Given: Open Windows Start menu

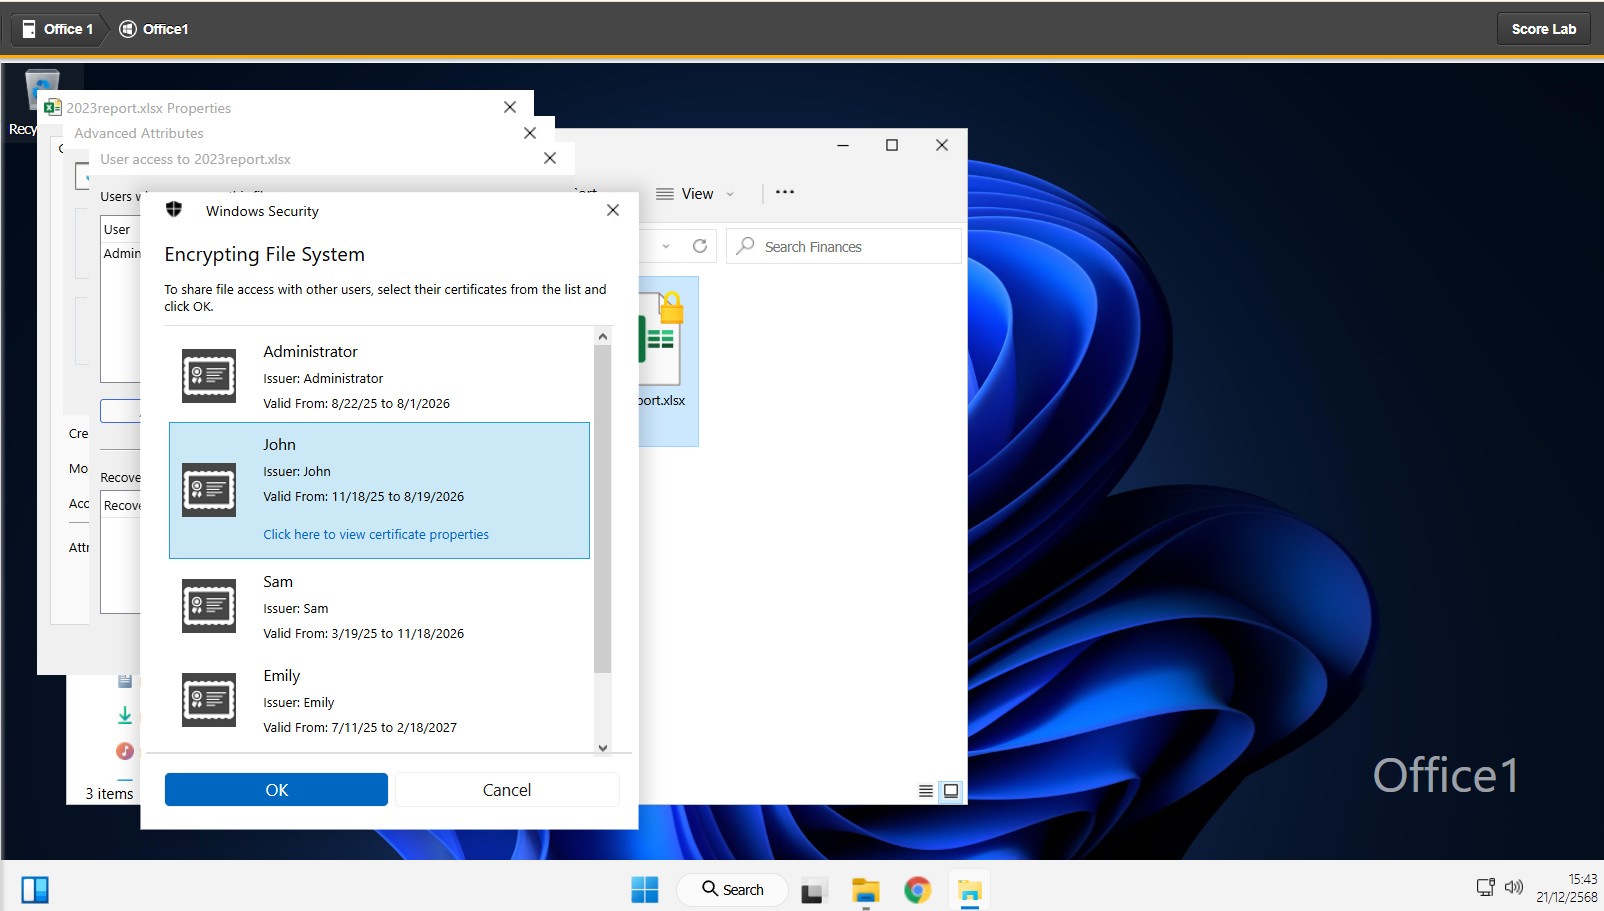Looking at the screenshot, I should tap(645, 890).
